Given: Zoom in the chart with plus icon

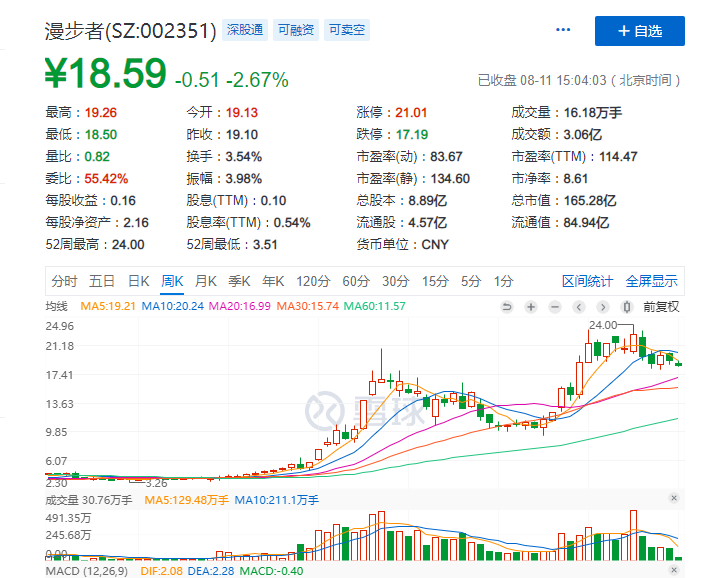Looking at the screenshot, I should (531, 307).
